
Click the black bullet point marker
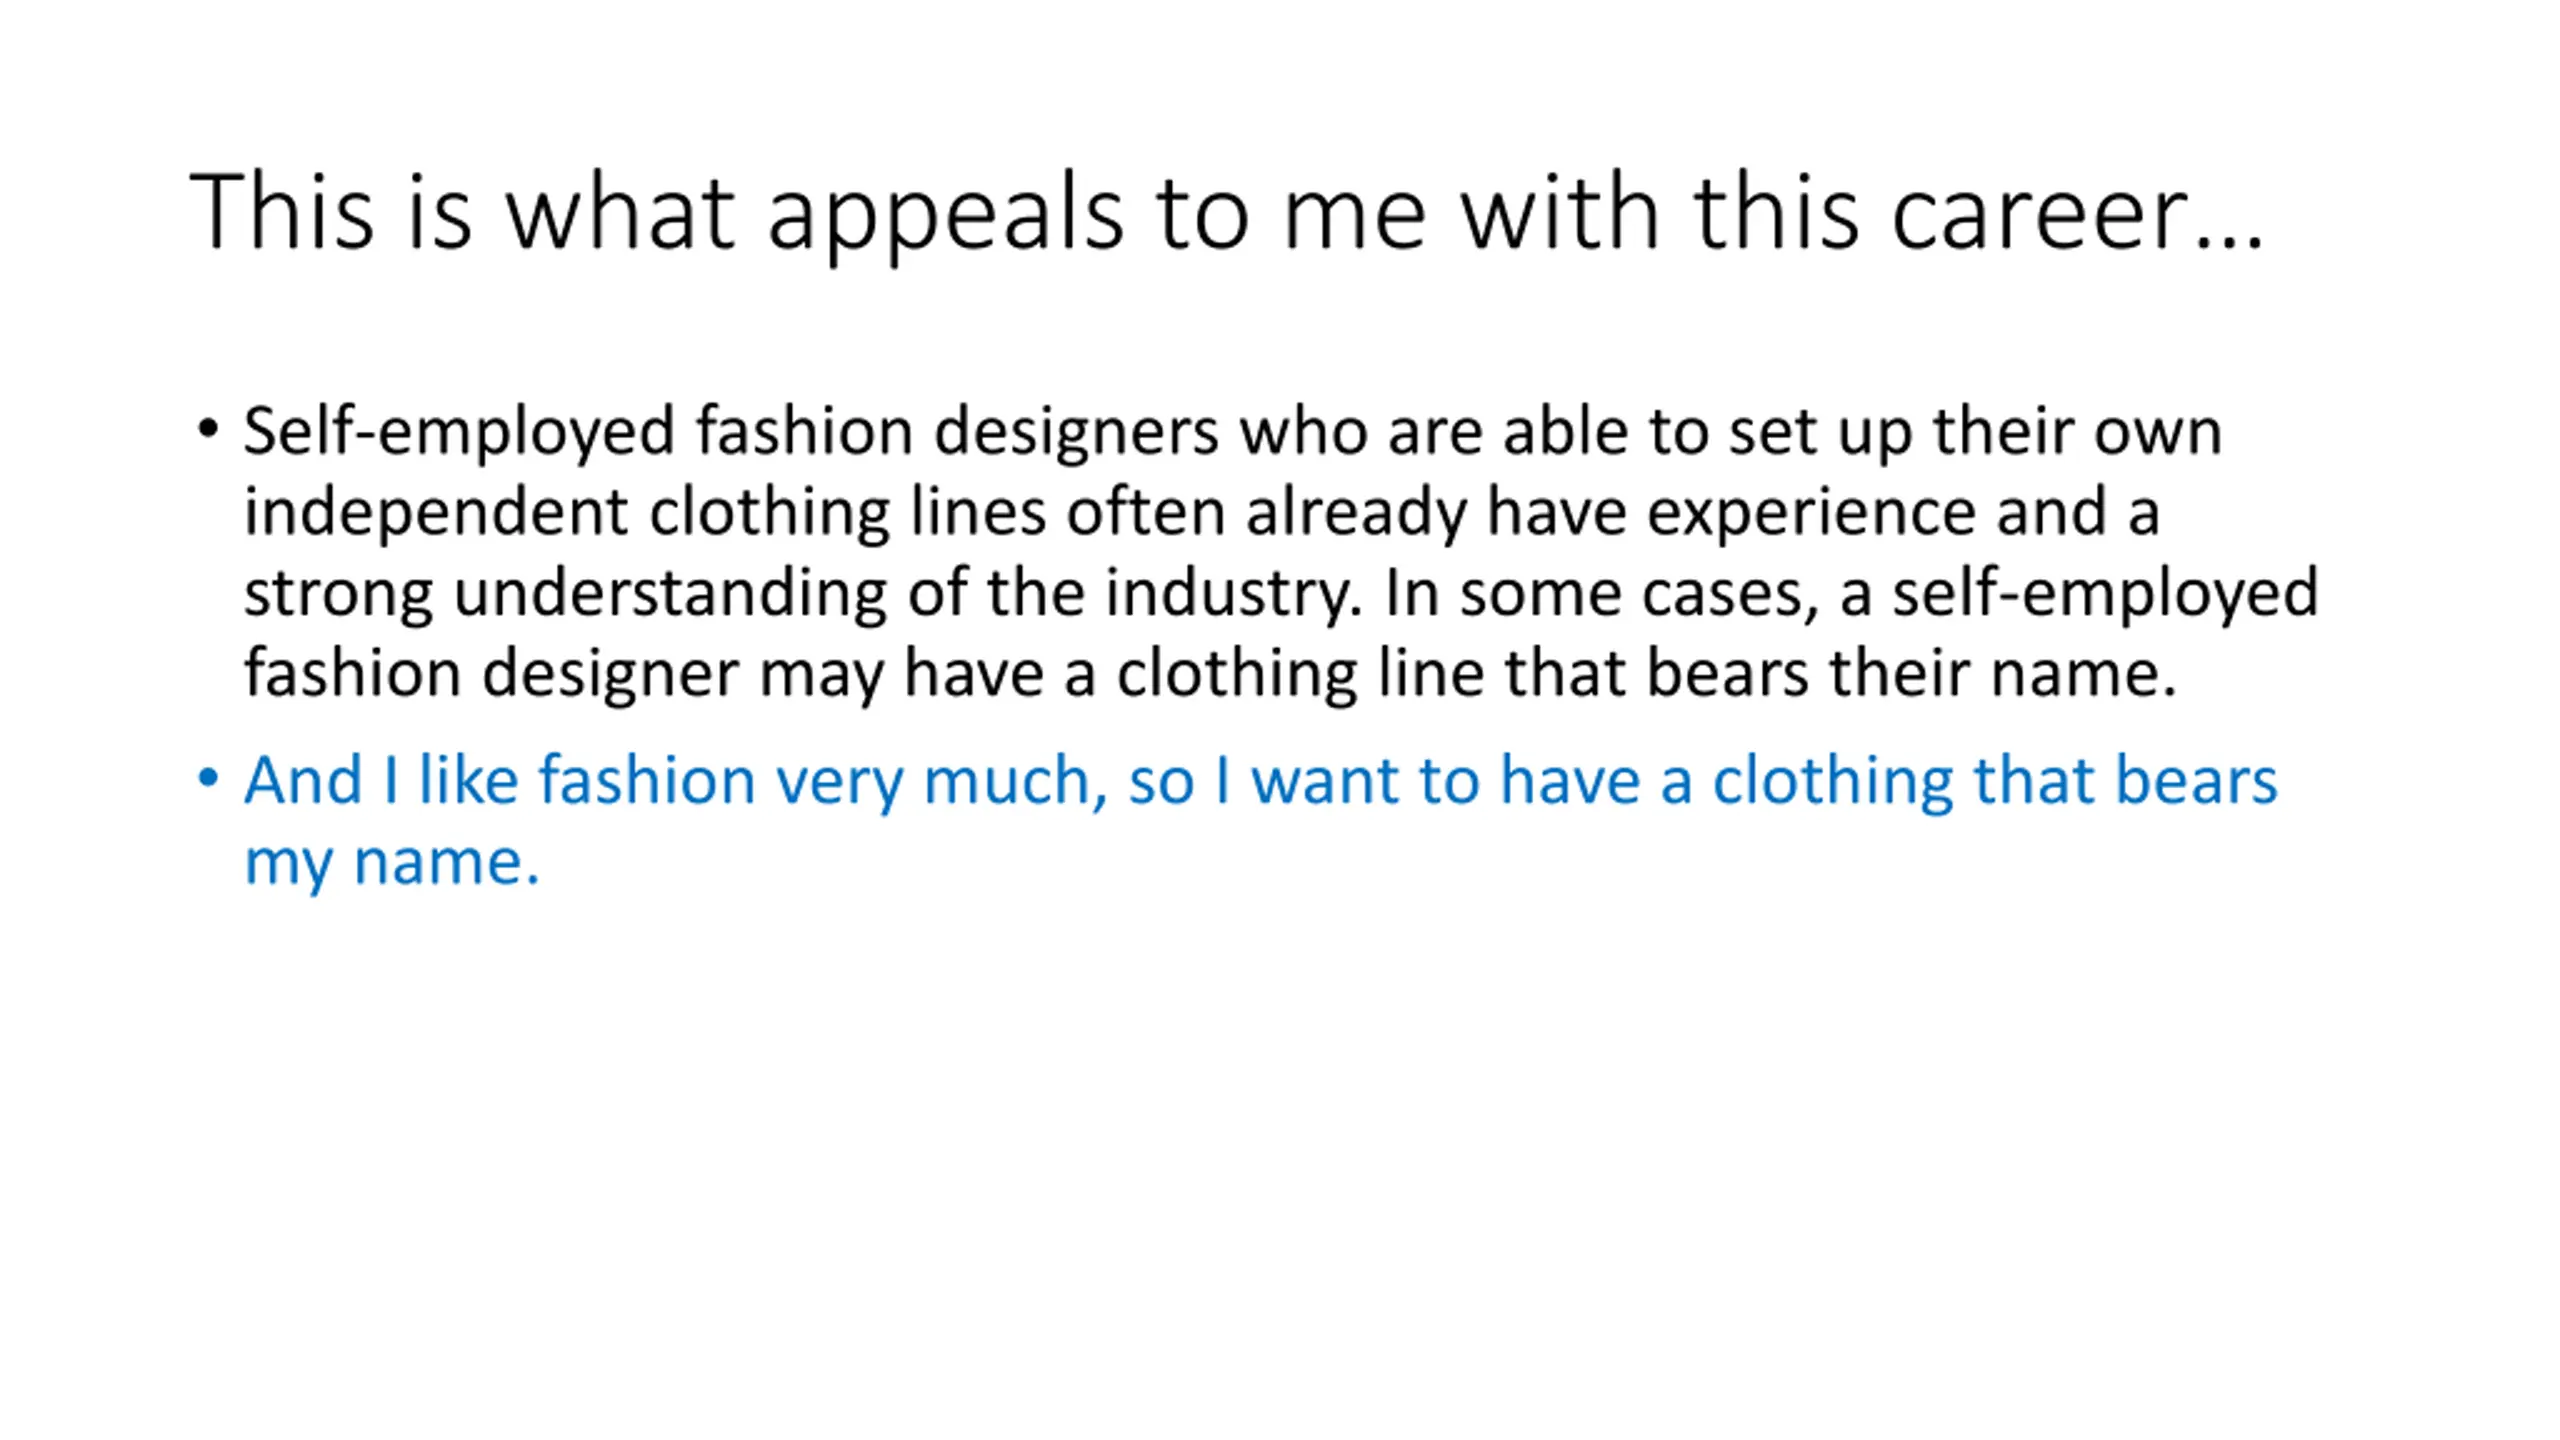coord(208,430)
